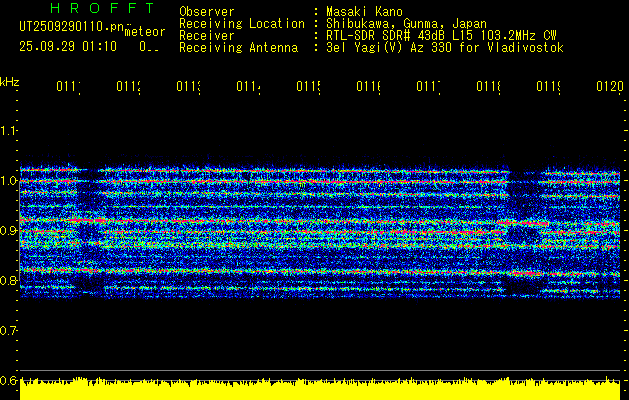Click the HROFFT title text

coord(102,8)
